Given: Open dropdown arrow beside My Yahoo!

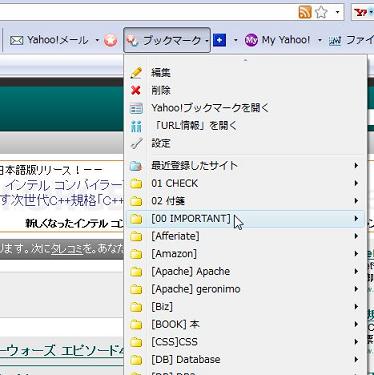Looking at the screenshot, I should 320,41.
